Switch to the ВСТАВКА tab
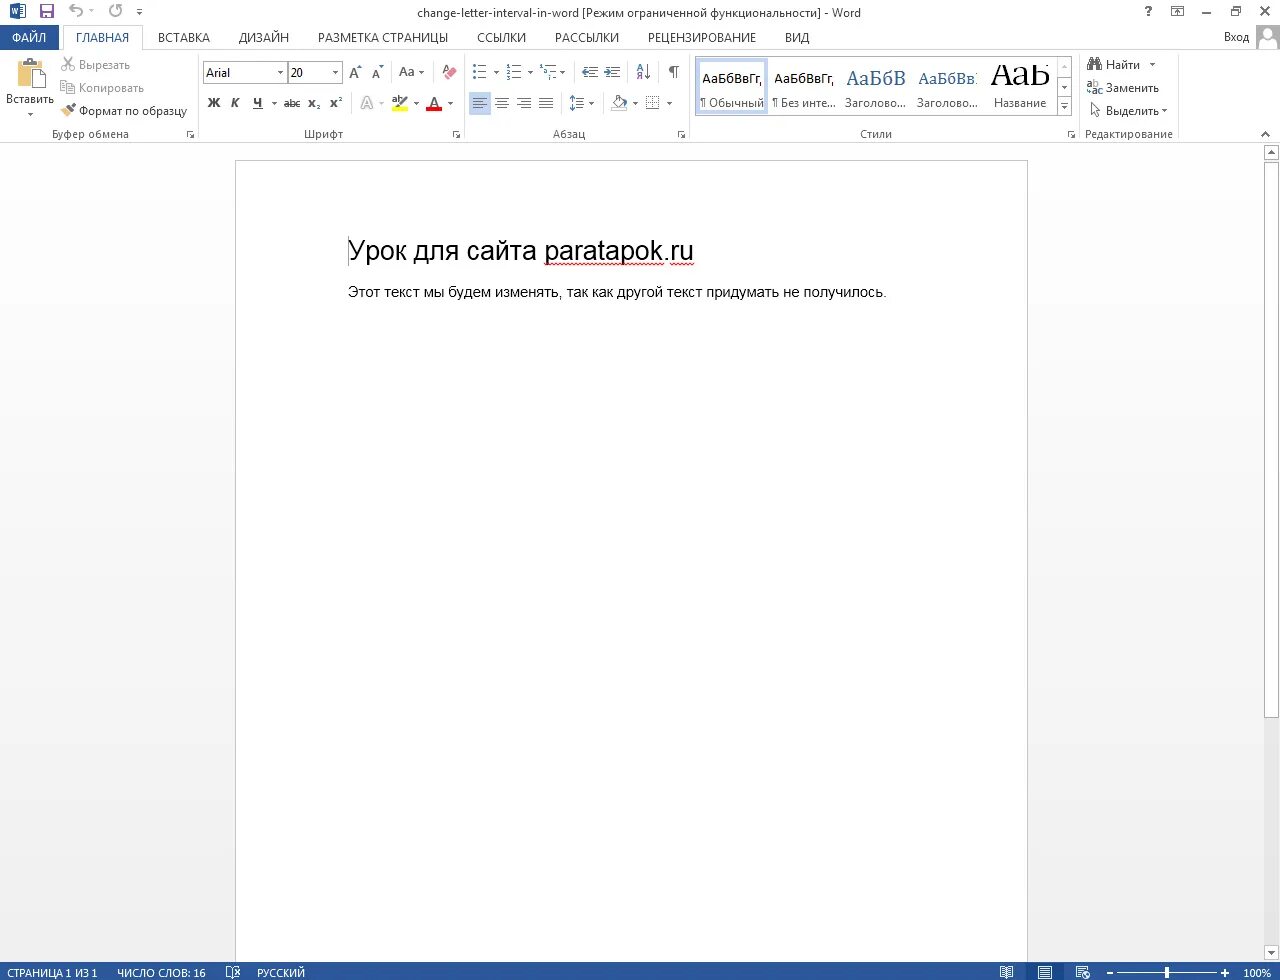Screen dimensions: 1280x980 [x=184, y=37]
